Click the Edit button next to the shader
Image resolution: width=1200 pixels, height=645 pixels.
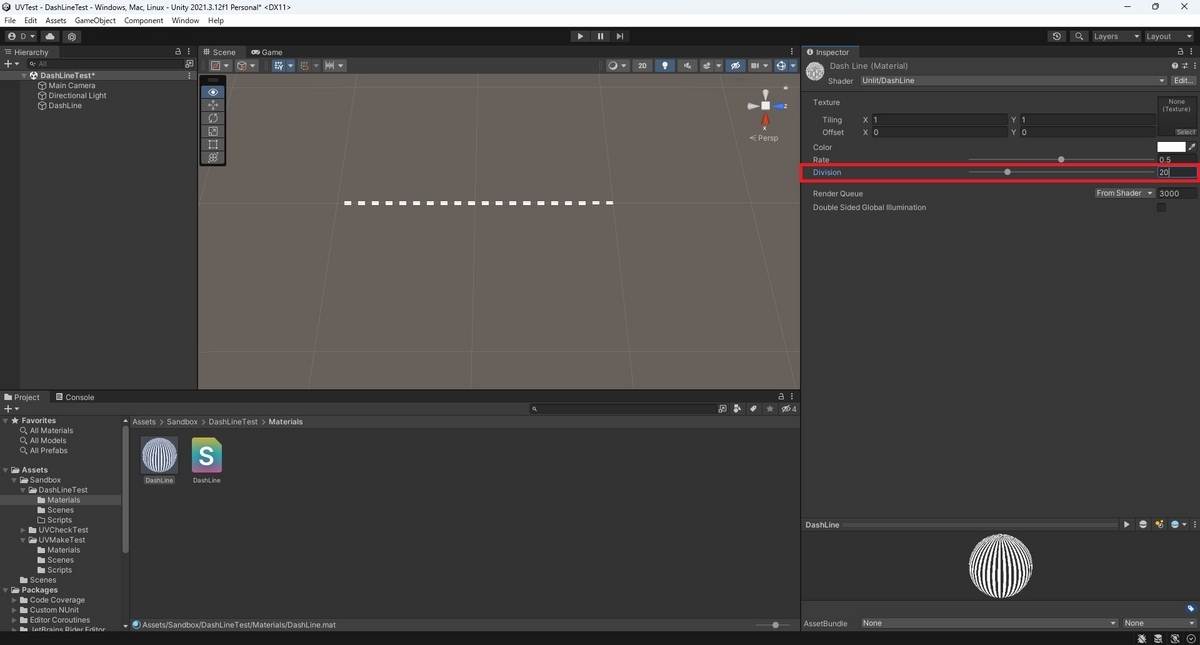[1183, 80]
